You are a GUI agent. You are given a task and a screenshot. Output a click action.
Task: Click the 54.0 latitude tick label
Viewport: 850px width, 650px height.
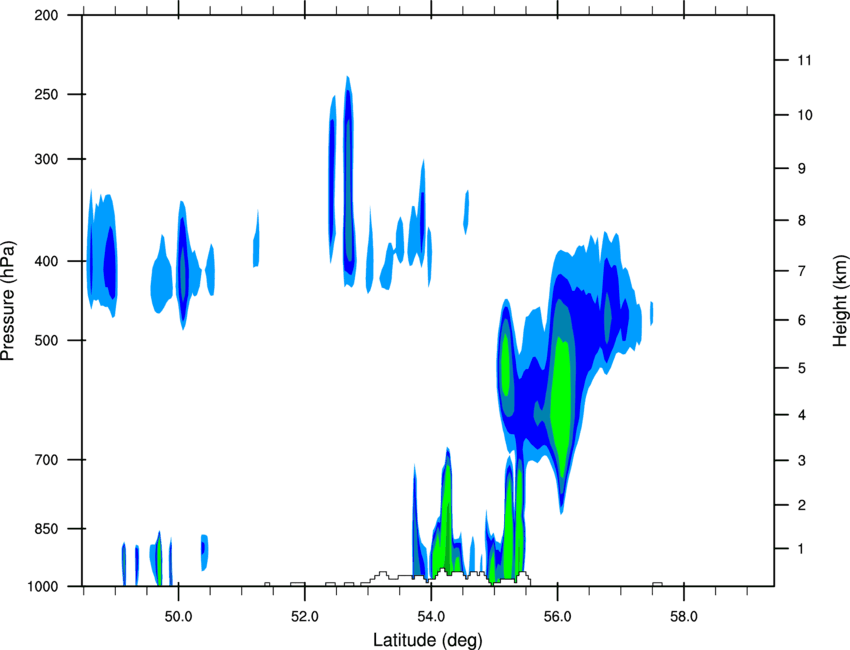[x=431, y=617]
